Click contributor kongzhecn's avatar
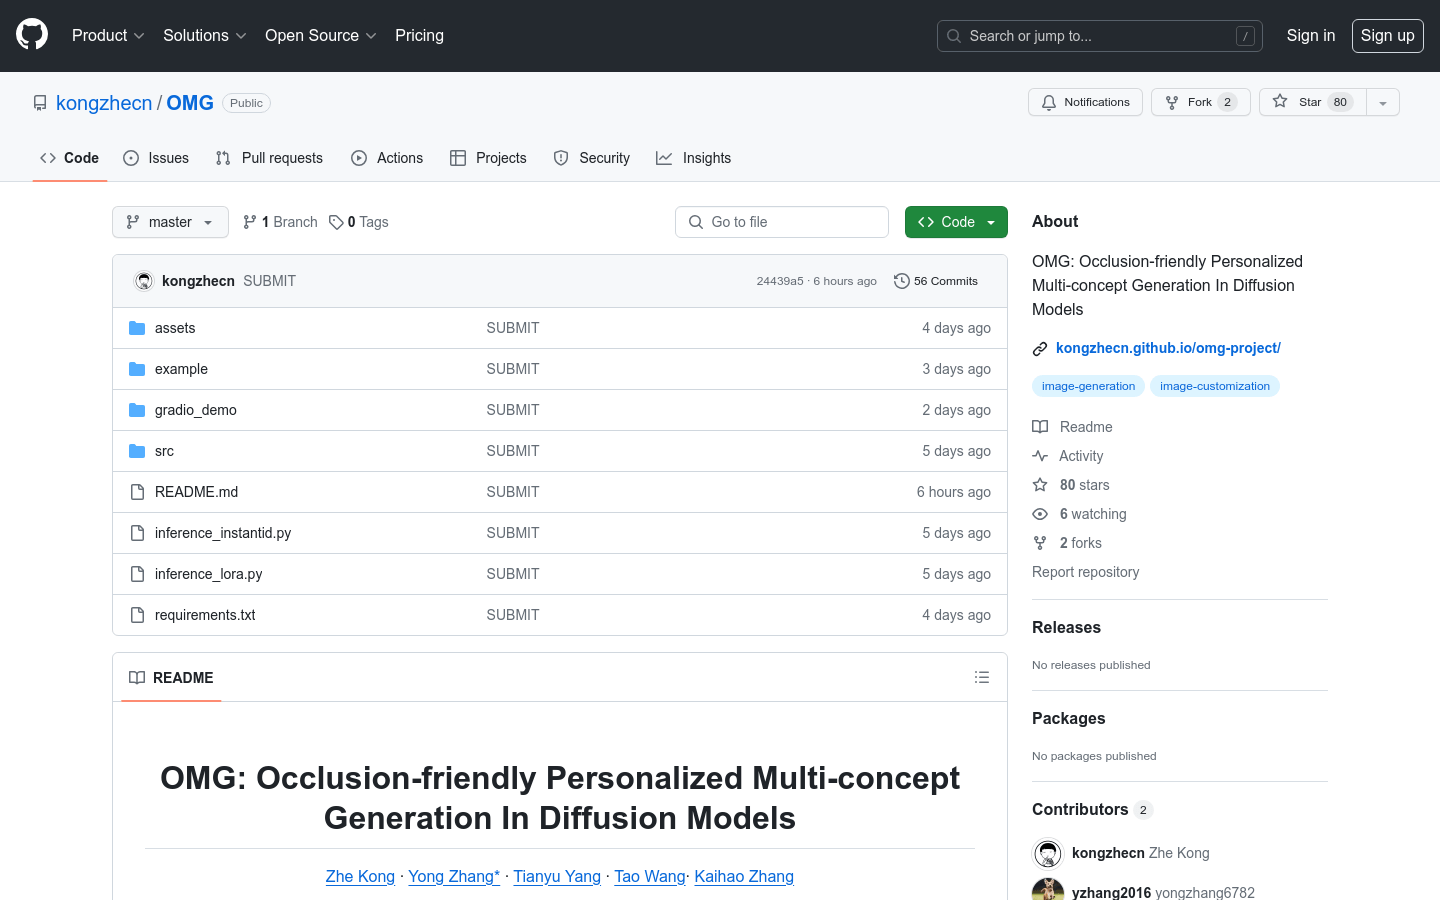 [1048, 853]
